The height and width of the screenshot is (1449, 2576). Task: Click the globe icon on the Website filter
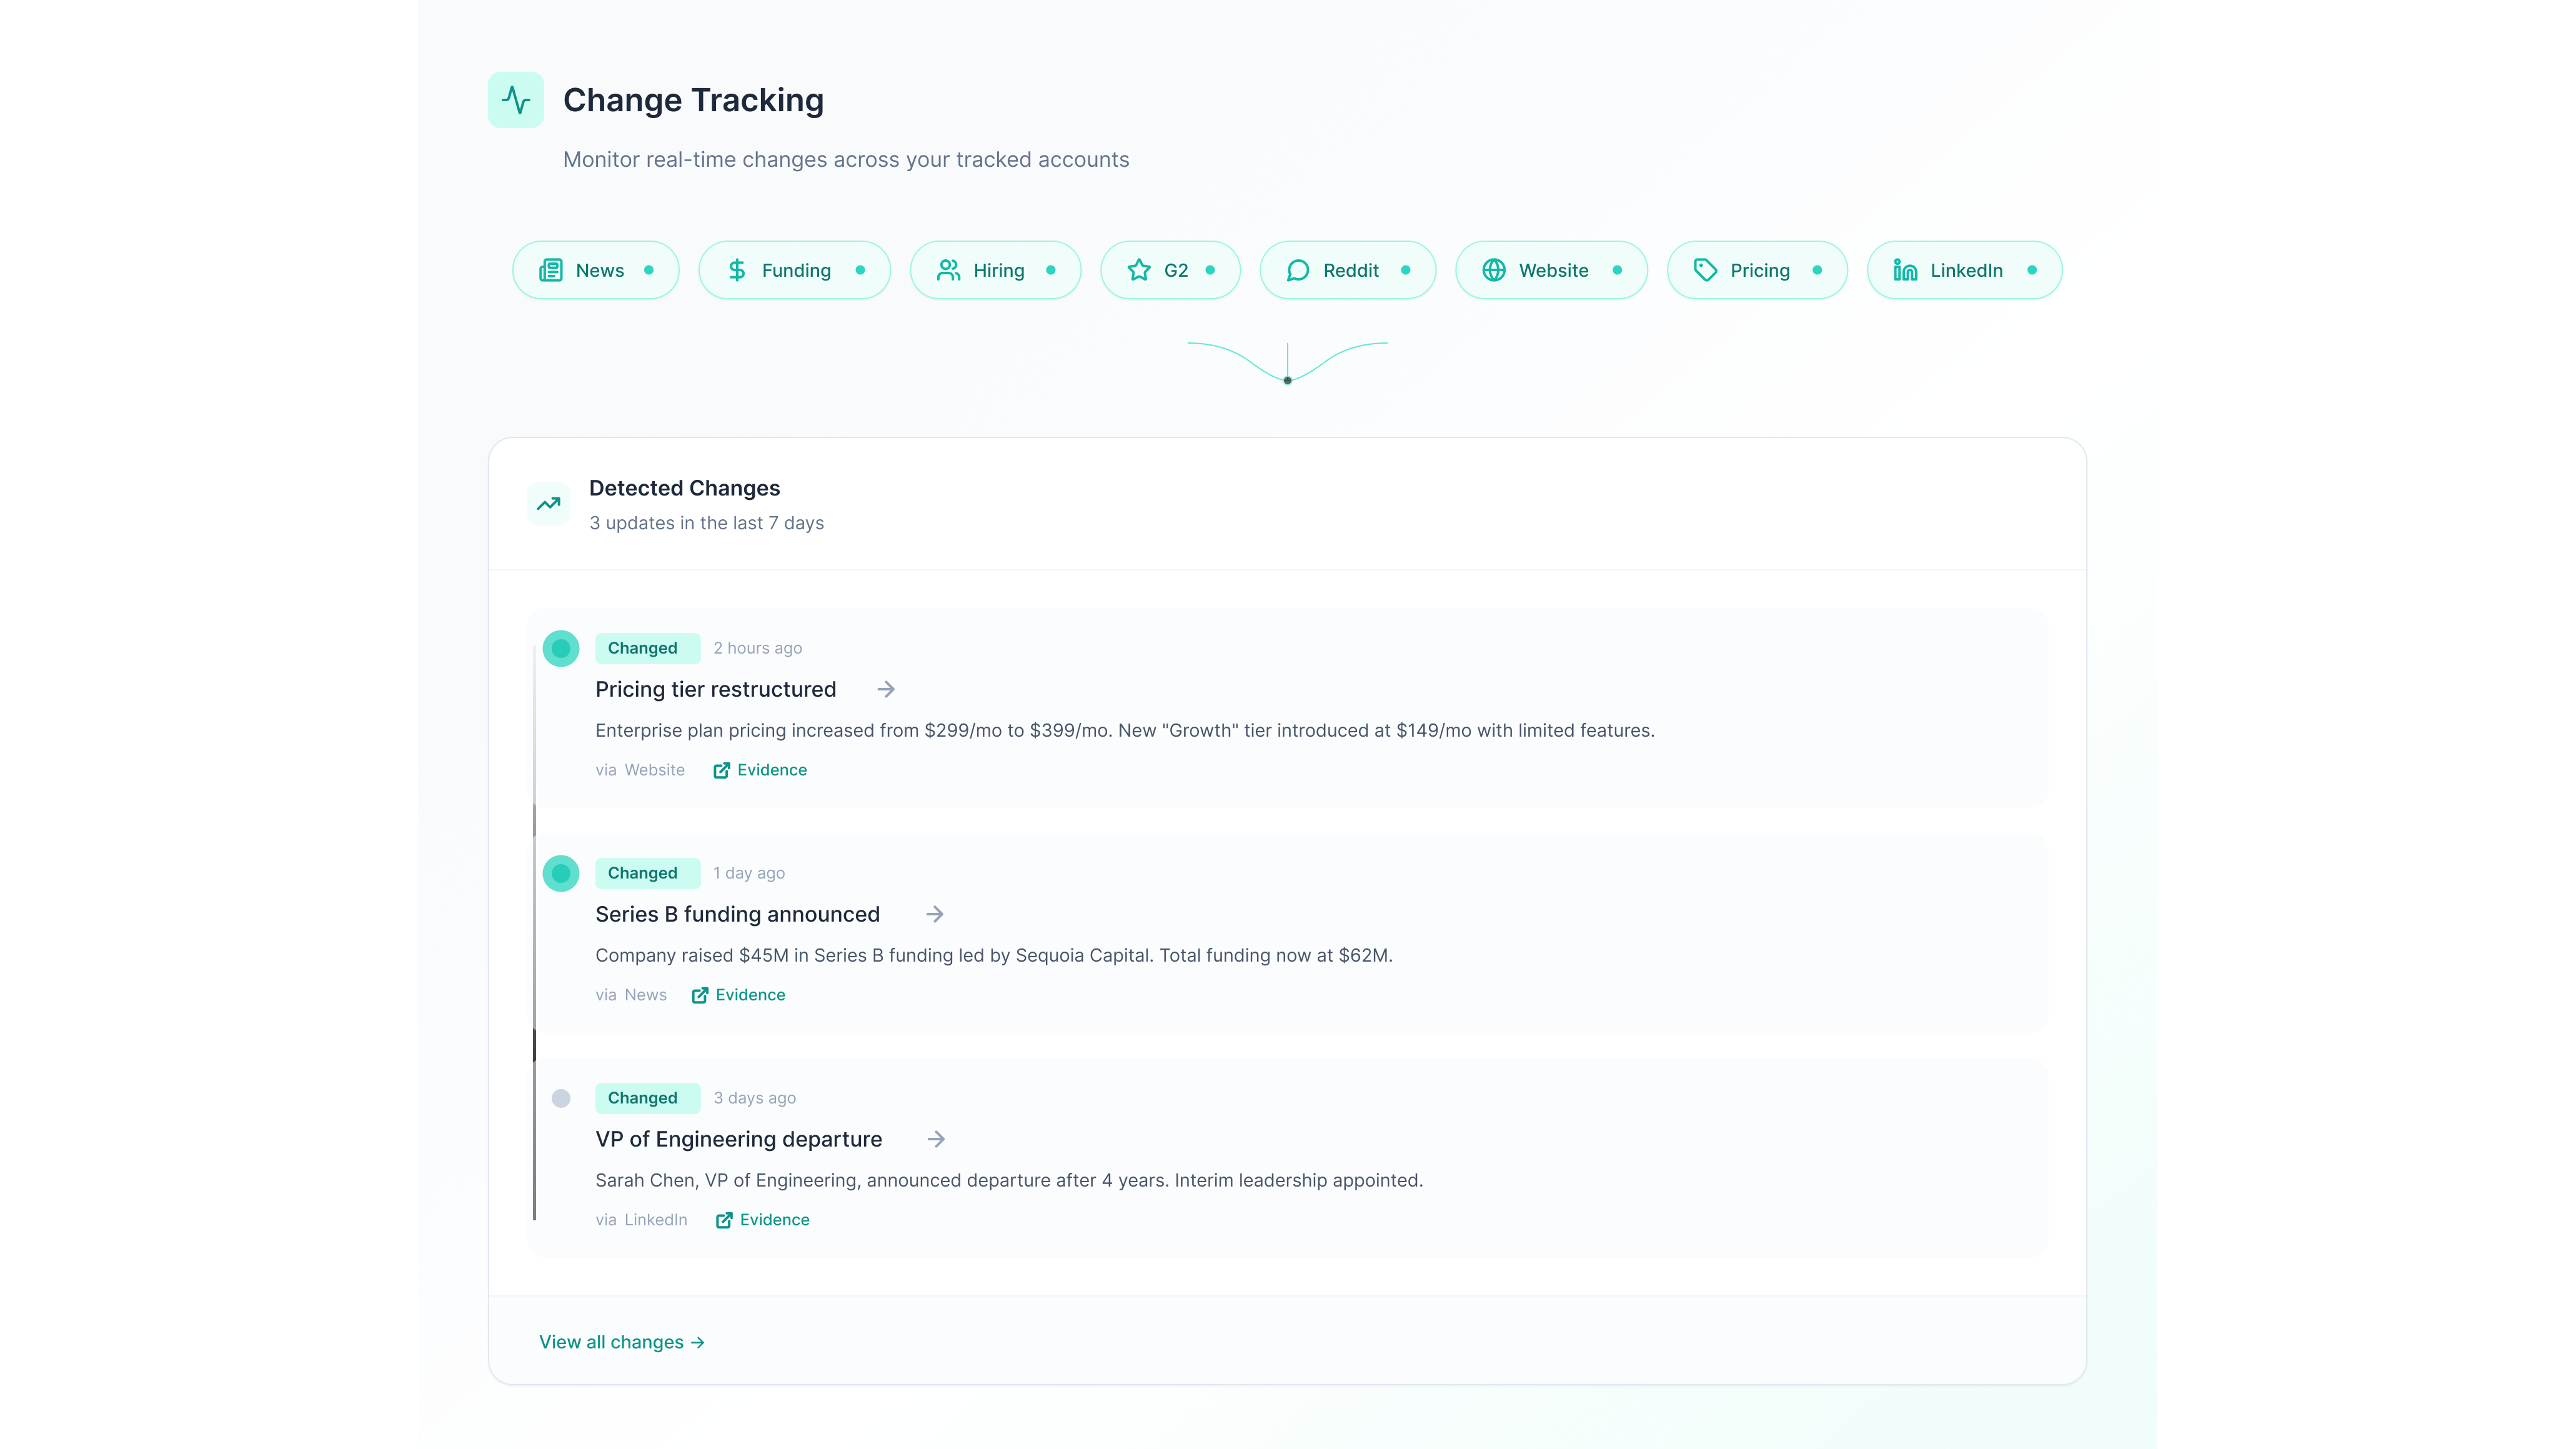point(1494,270)
